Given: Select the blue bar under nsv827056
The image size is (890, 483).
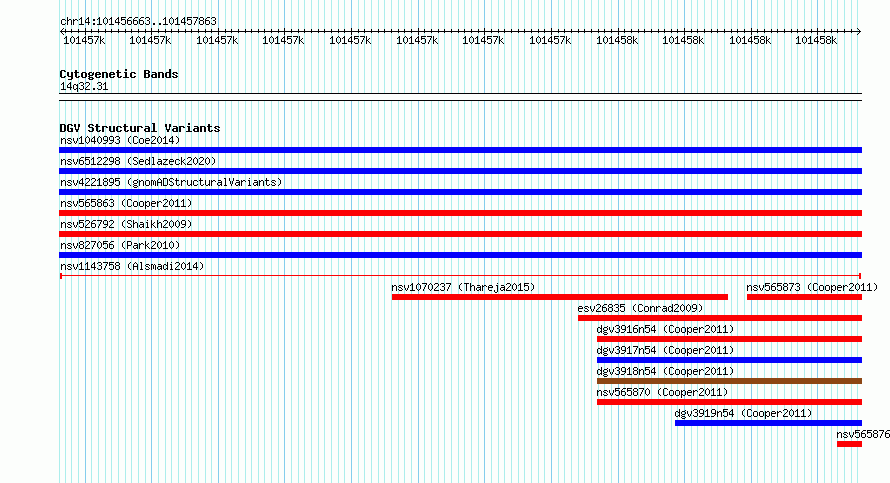Looking at the screenshot, I should 460,255.
